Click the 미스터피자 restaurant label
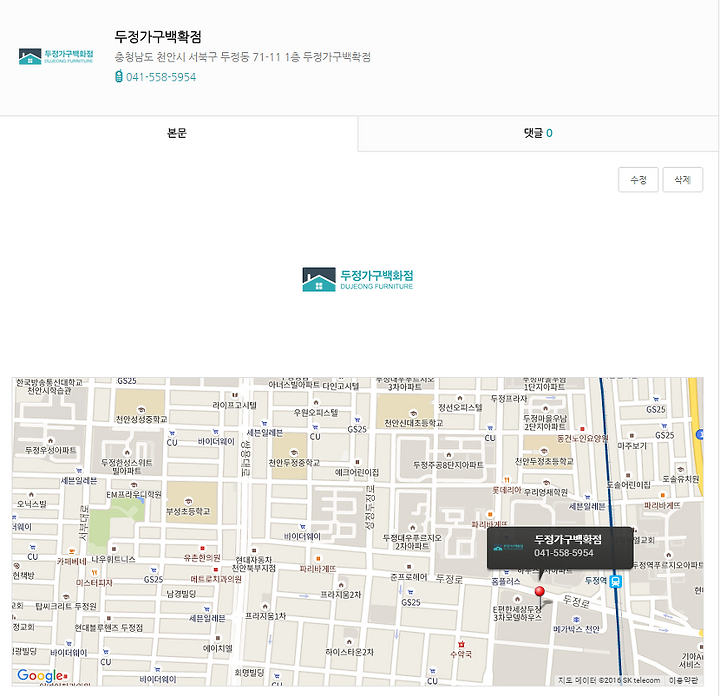 95,583
